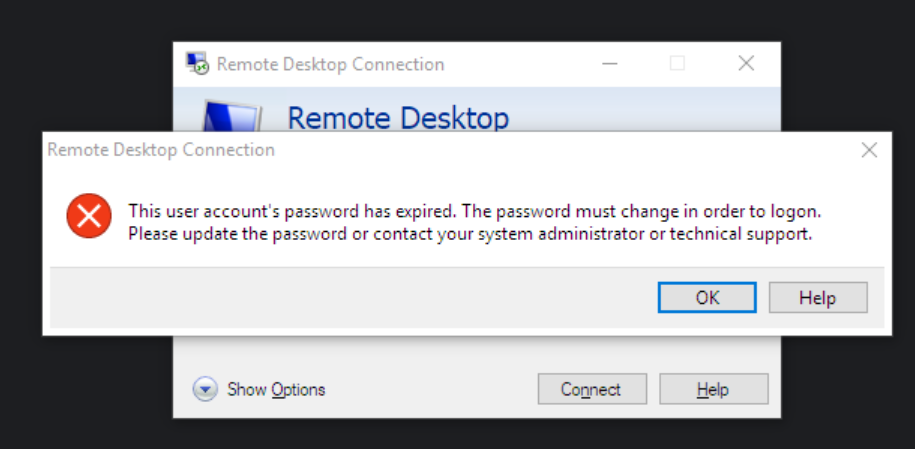The image size is (915, 449).
Task: Click the Remote Desktop Connection title bar icon
Action: [198, 64]
